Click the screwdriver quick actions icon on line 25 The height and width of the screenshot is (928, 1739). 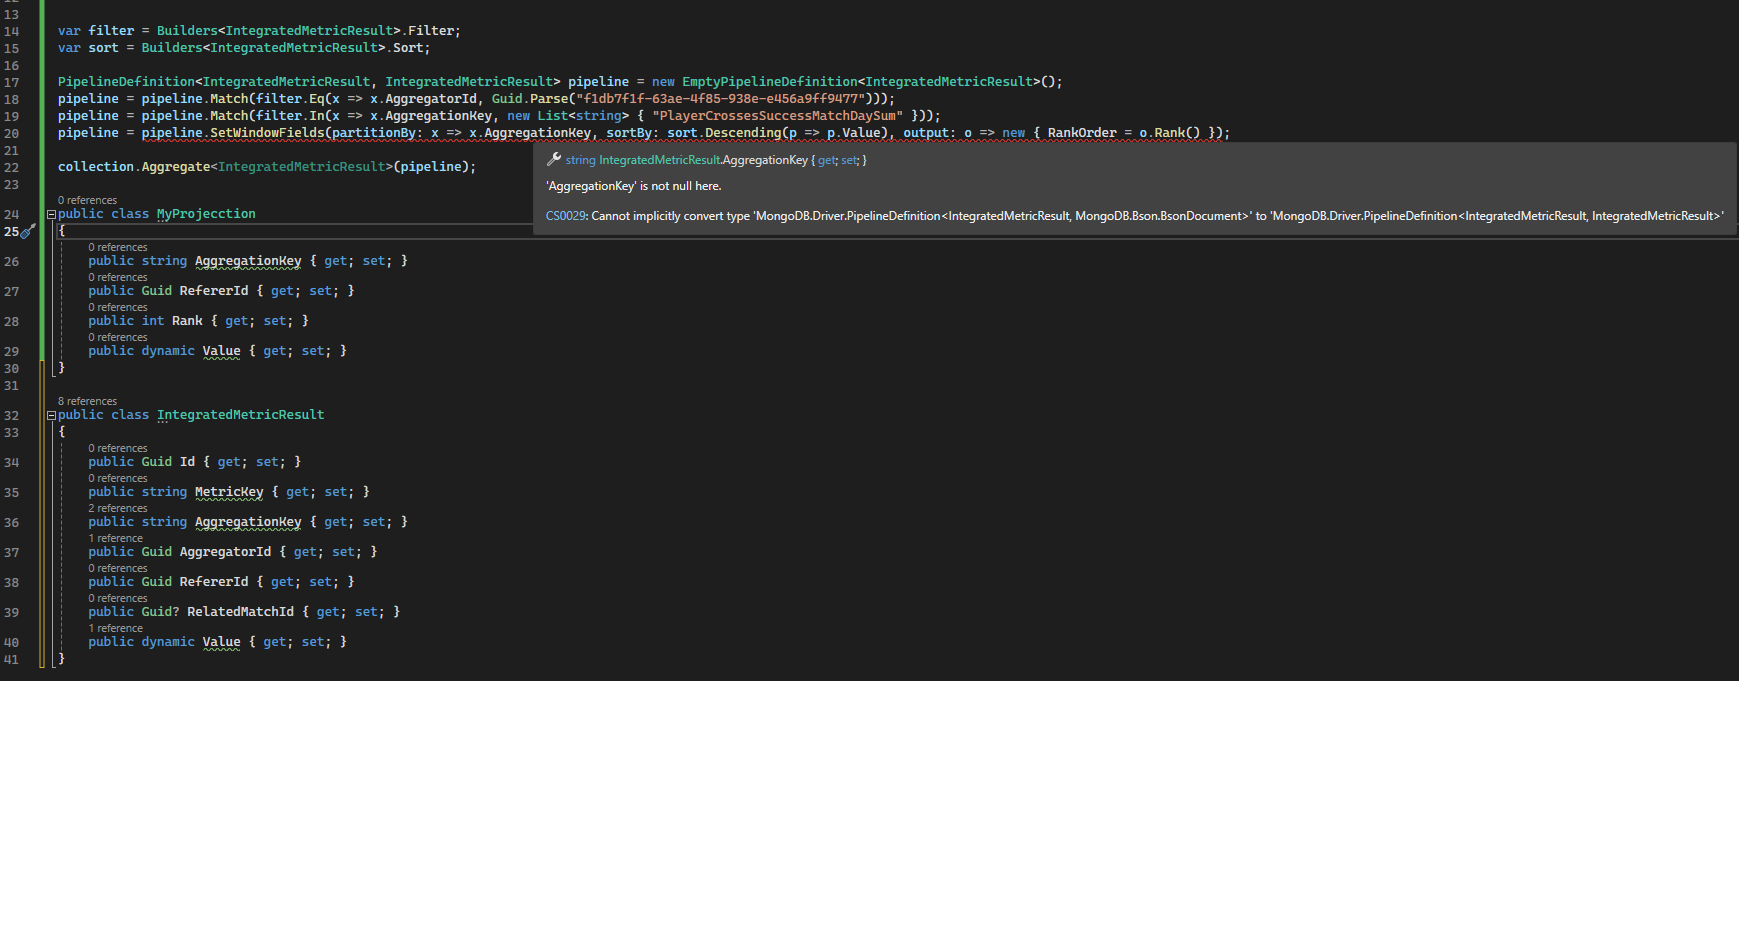pyautogui.click(x=28, y=231)
